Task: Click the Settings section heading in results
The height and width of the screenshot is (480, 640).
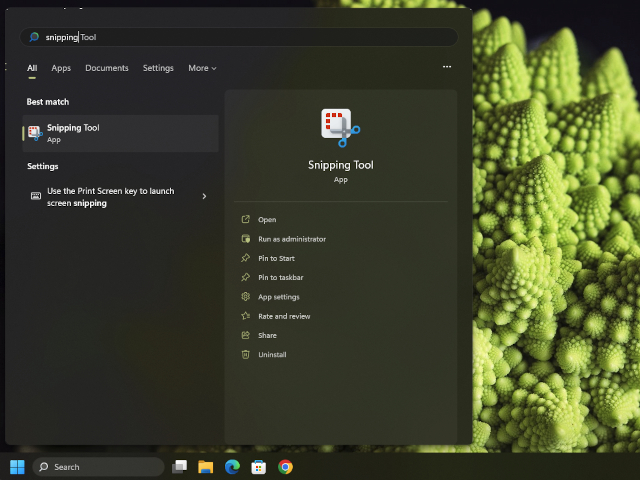Action: pyautogui.click(x=42, y=166)
